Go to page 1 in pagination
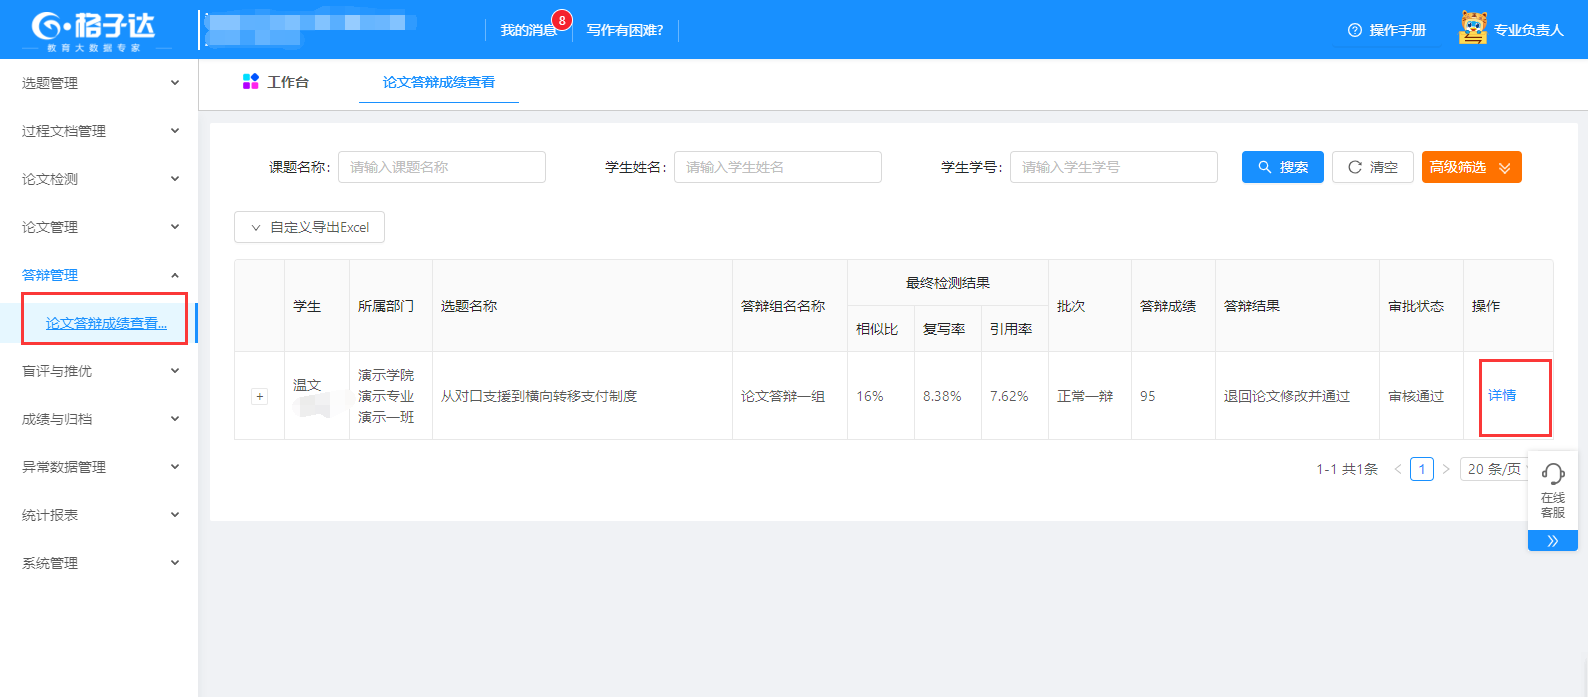 point(1421,469)
